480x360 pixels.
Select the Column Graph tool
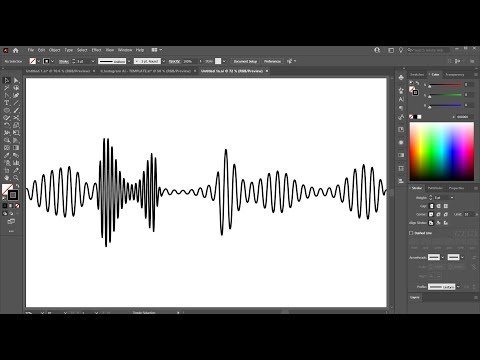coord(16,163)
